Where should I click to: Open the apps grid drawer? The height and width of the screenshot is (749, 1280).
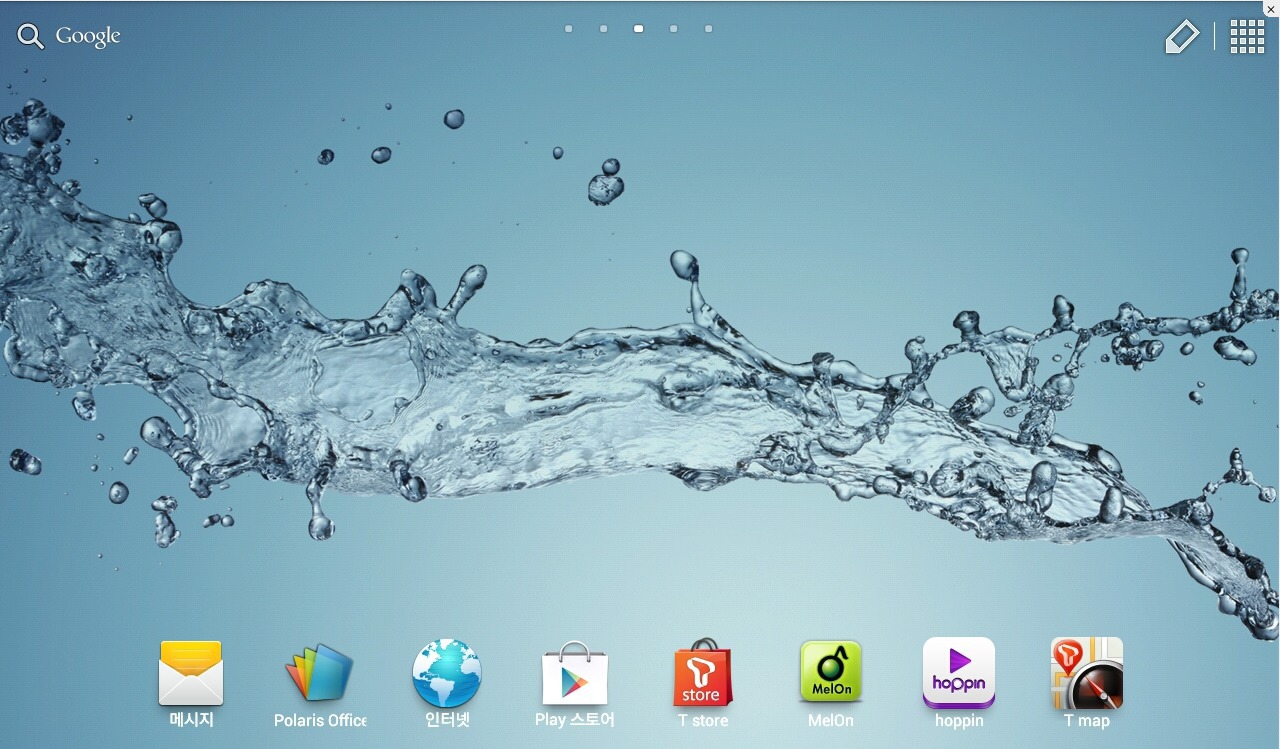[1247, 37]
